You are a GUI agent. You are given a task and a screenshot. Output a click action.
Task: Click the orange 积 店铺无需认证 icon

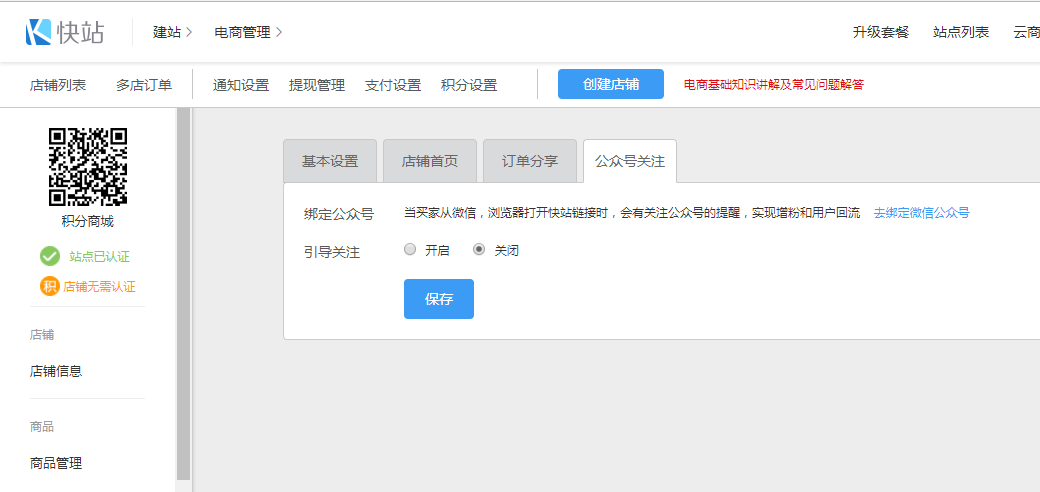click(x=50, y=286)
